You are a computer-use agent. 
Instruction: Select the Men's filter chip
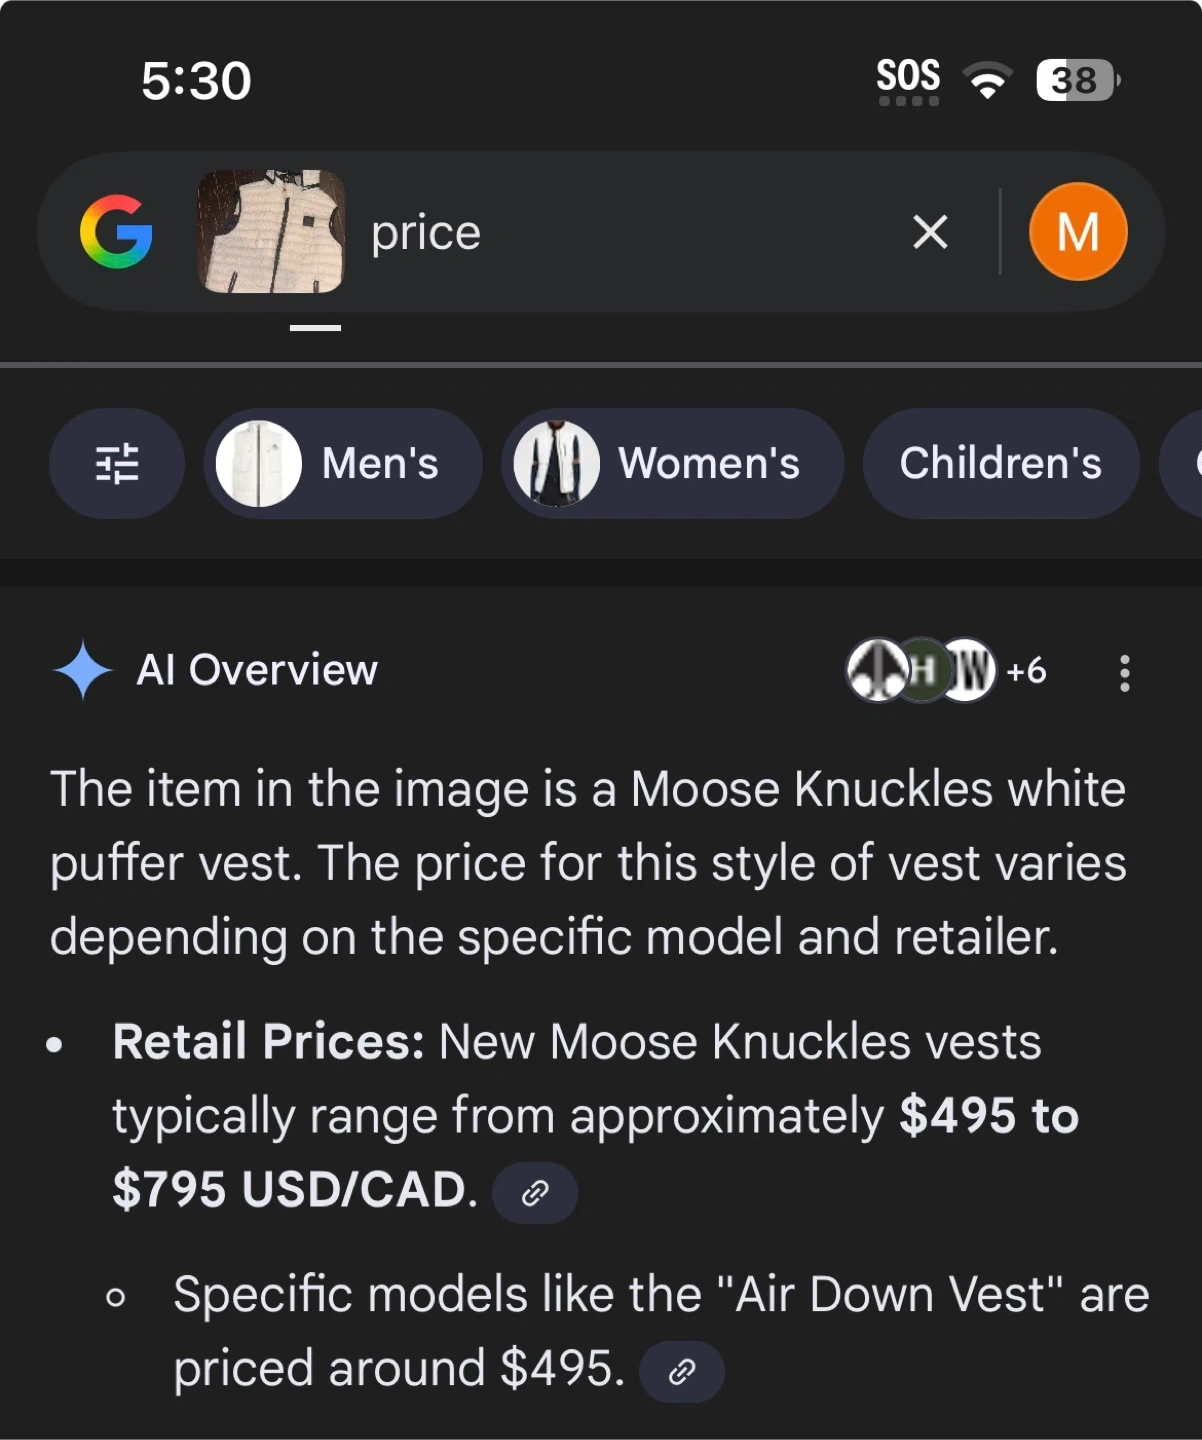(x=343, y=464)
